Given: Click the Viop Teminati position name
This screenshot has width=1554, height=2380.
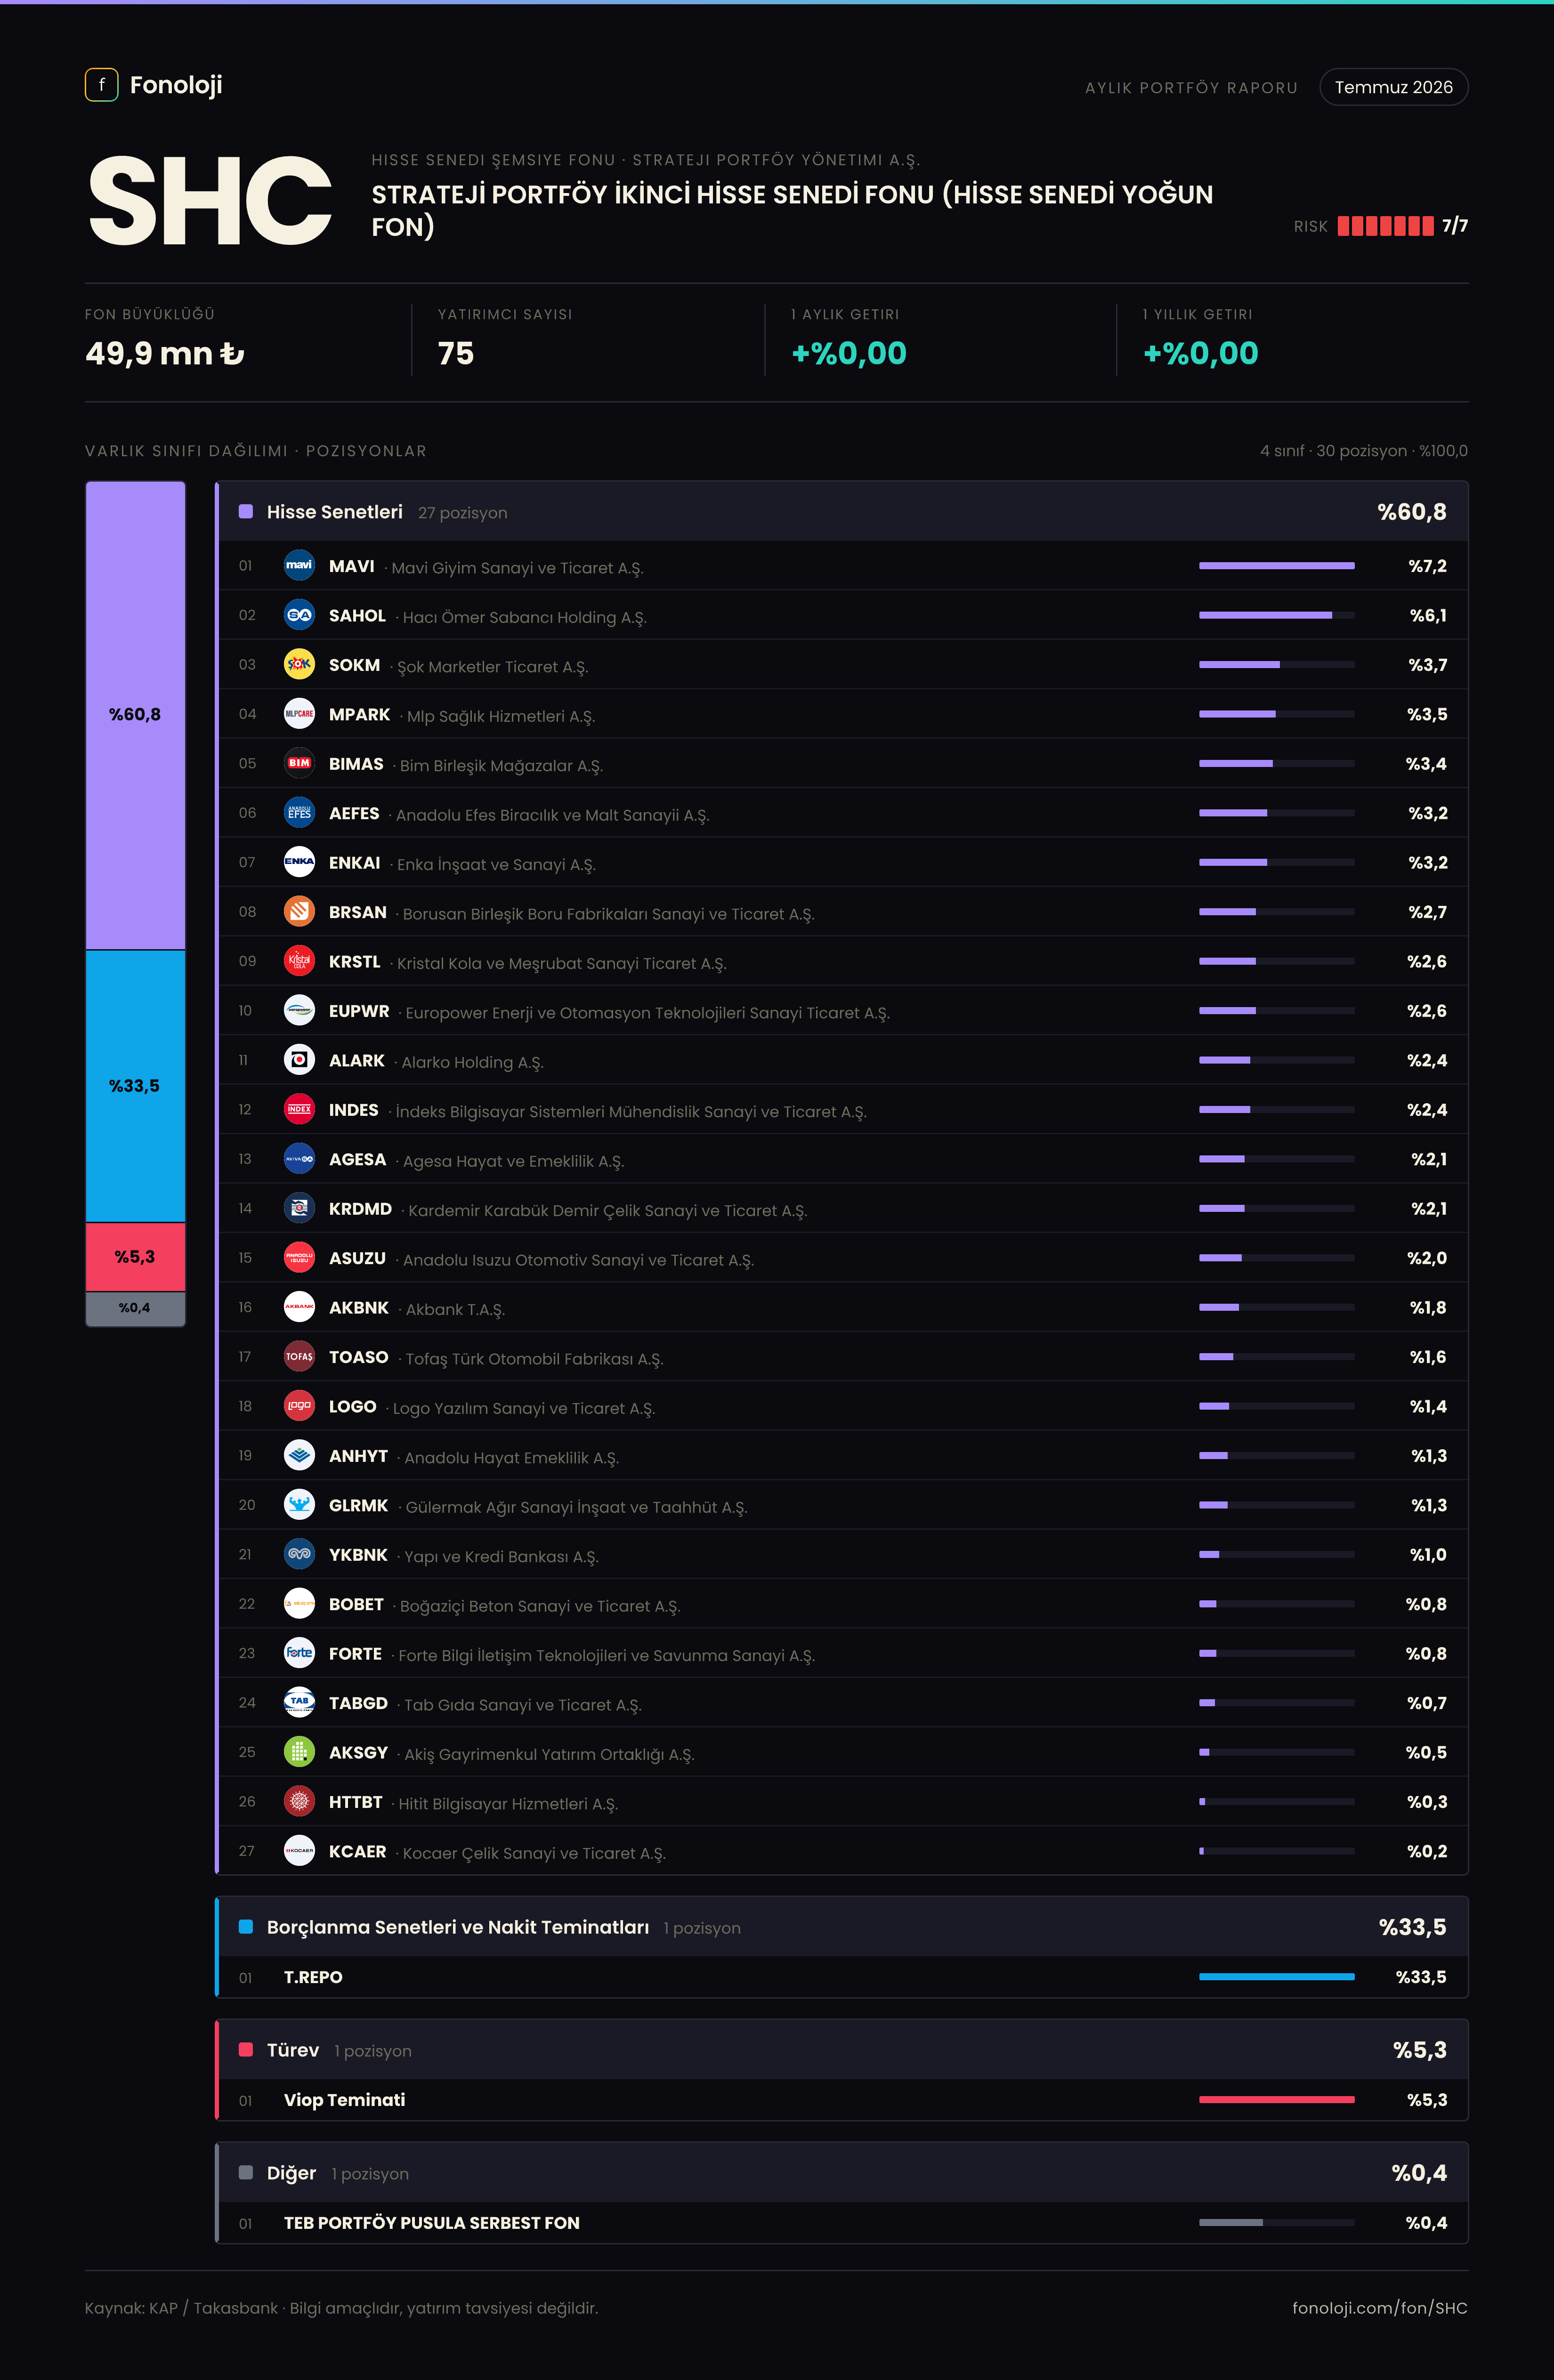Looking at the screenshot, I should (345, 2100).
